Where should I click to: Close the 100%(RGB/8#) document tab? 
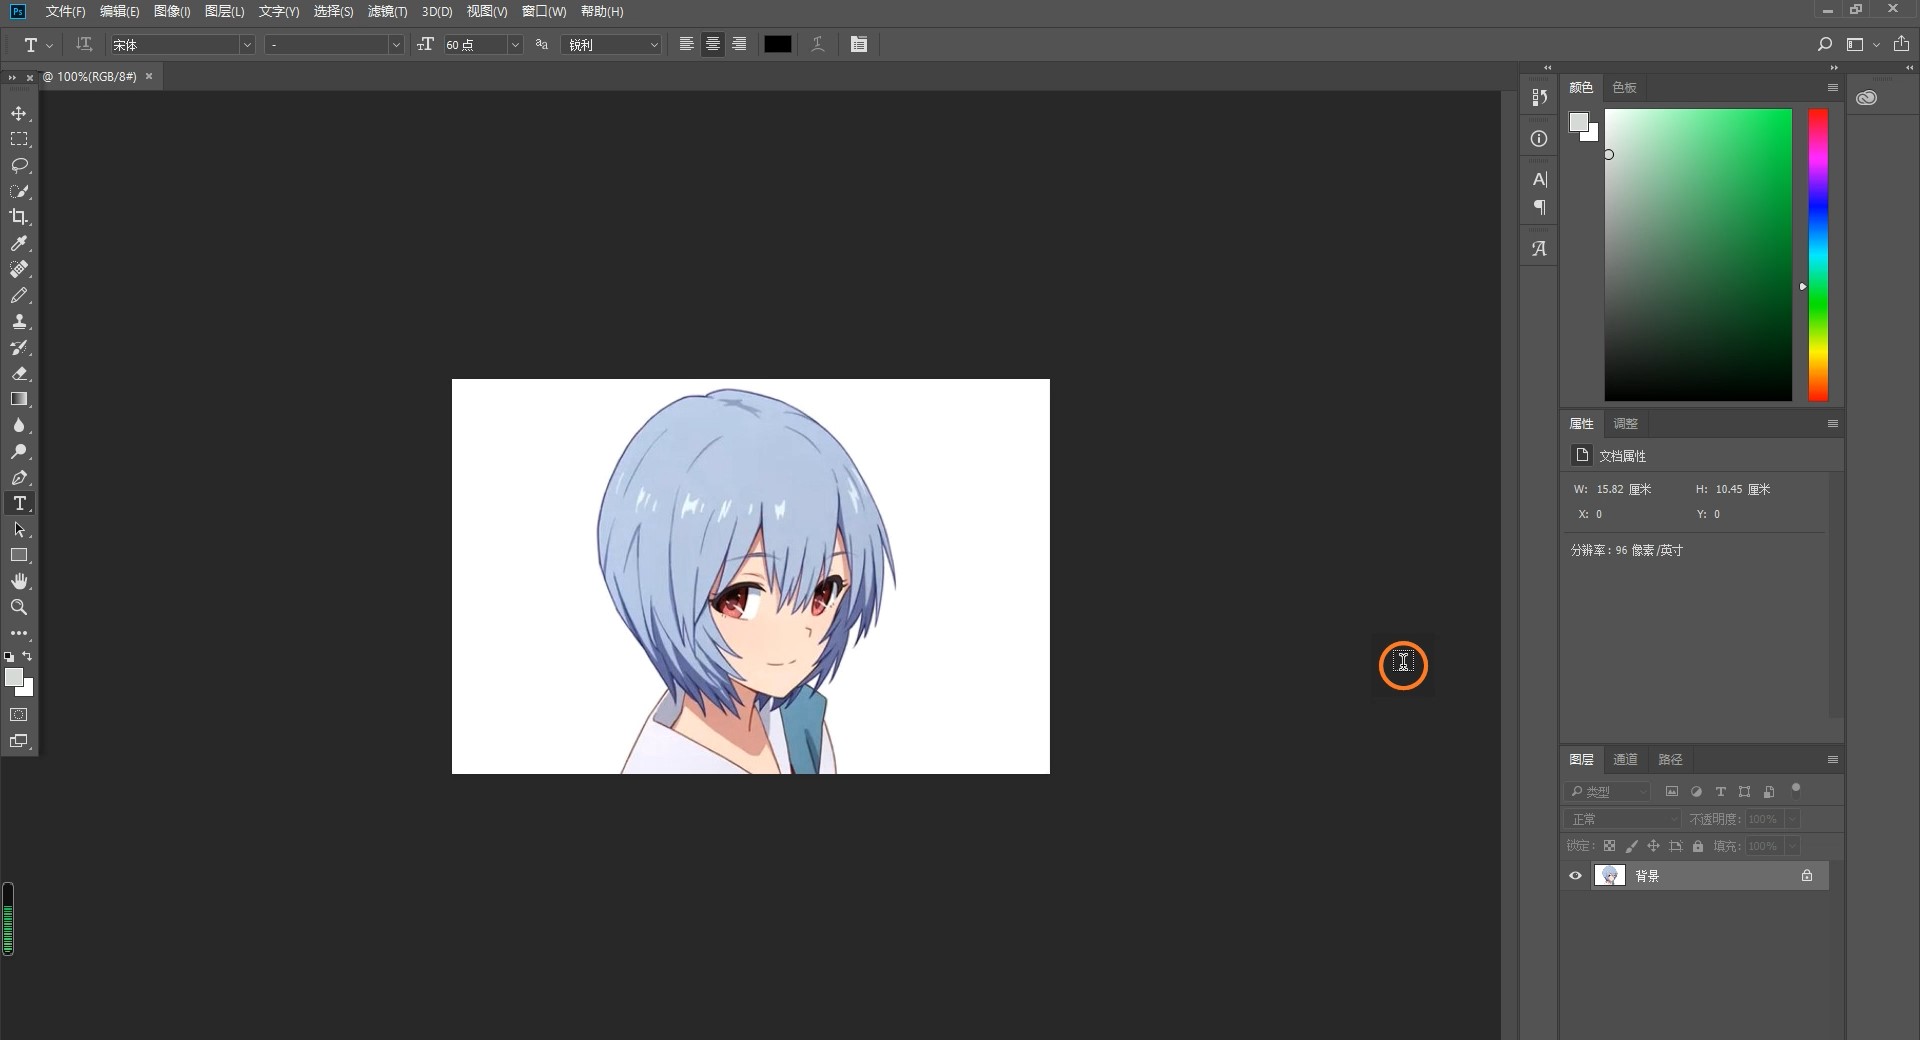click(149, 76)
